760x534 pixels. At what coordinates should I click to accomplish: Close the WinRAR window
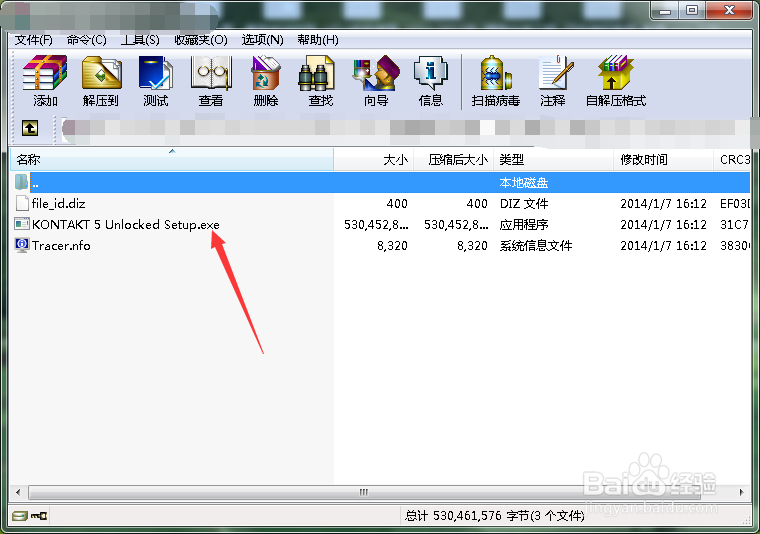pyautogui.click(x=729, y=10)
